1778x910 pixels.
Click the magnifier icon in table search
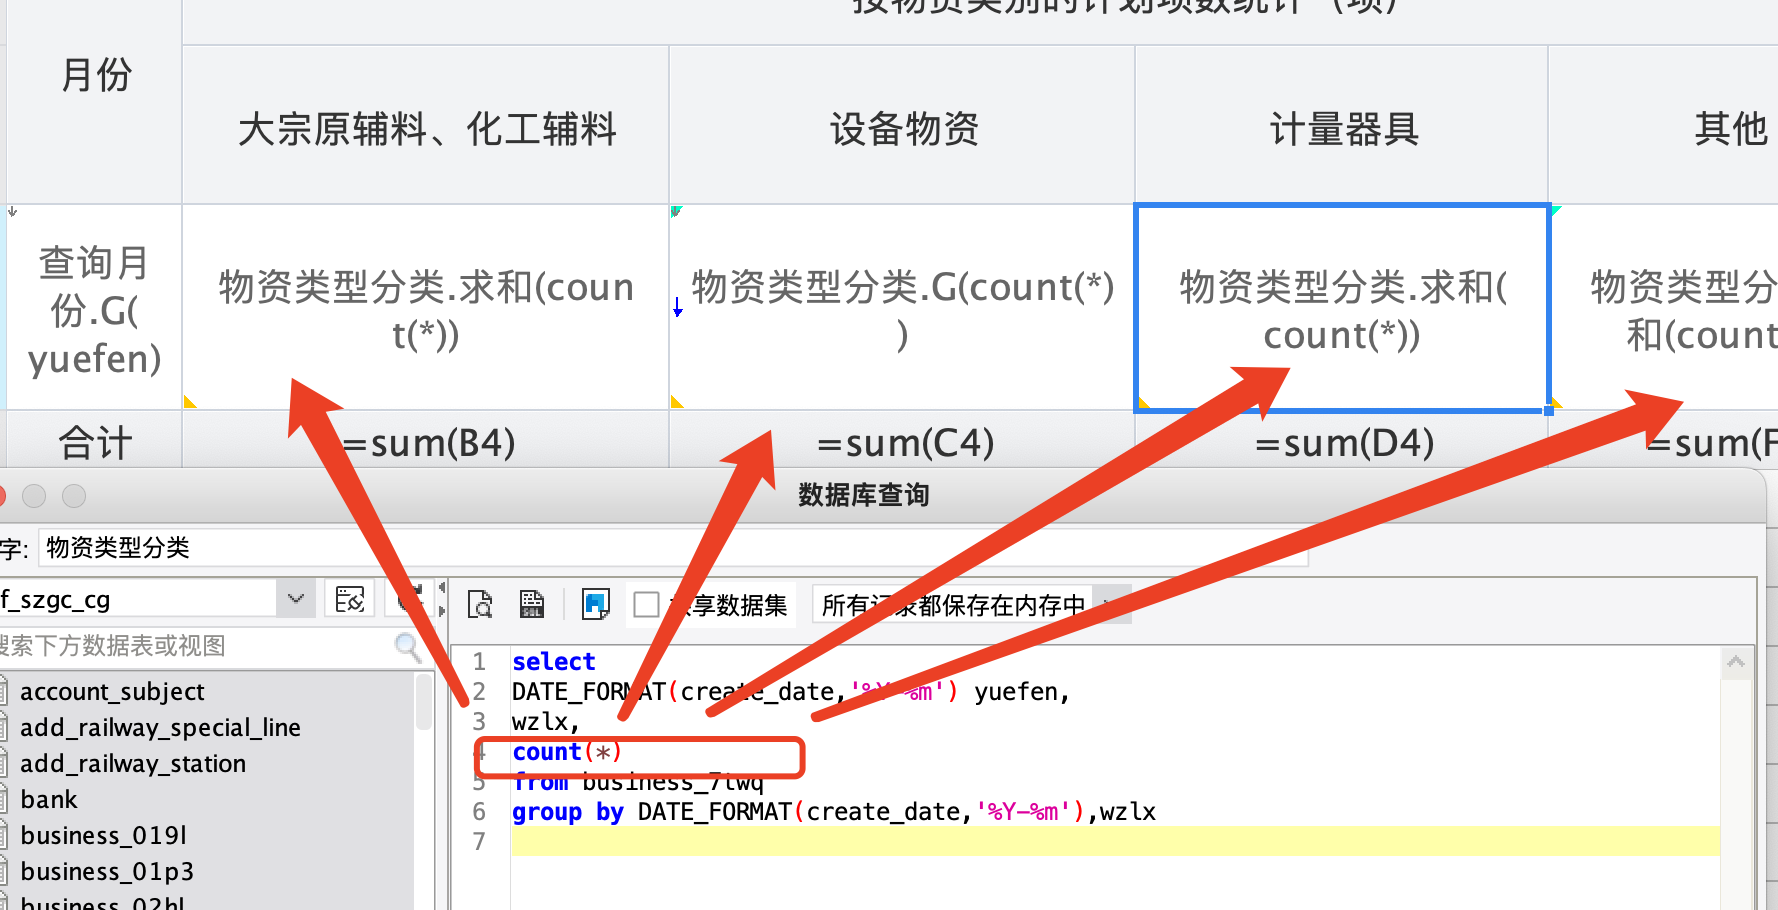click(x=408, y=647)
